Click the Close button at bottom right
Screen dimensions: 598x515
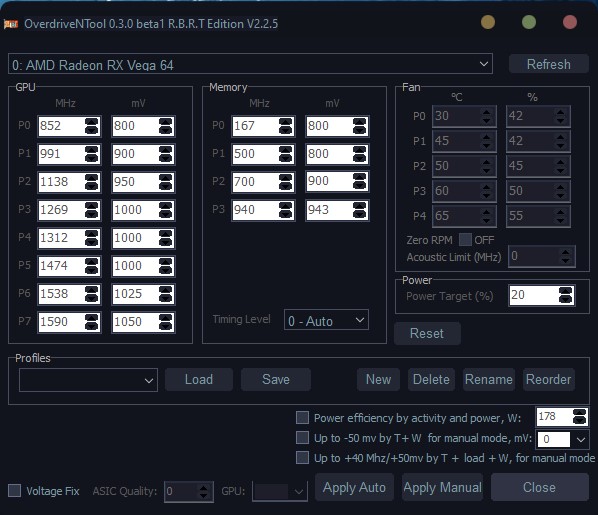pyautogui.click(x=539, y=487)
